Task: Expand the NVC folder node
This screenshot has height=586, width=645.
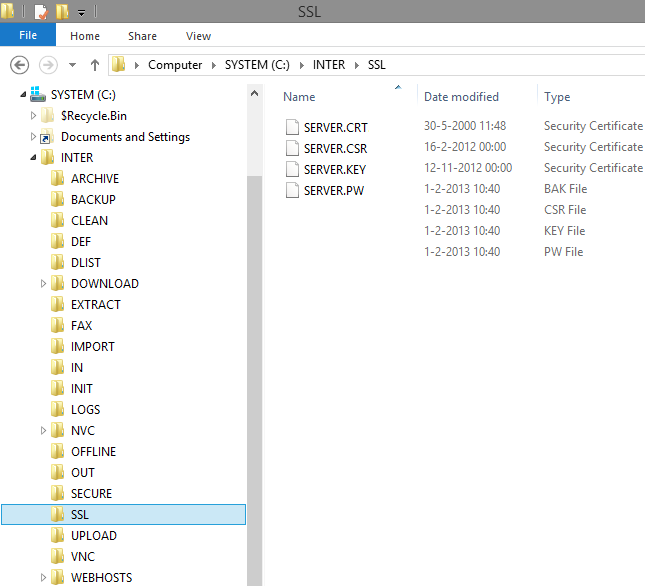Action: tap(43, 431)
